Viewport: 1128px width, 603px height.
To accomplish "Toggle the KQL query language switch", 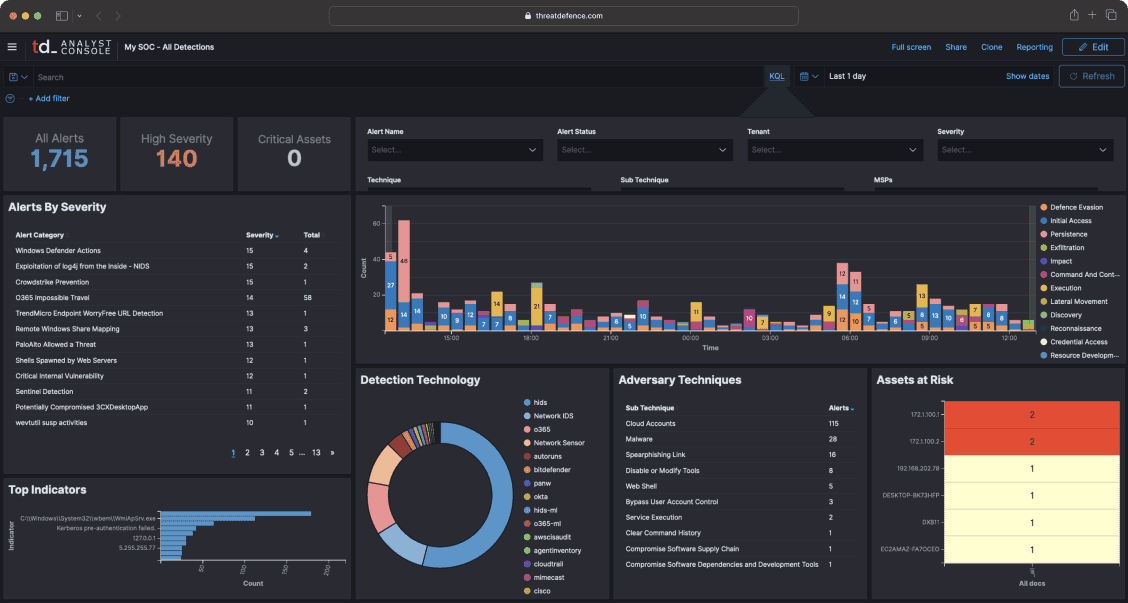I will [776, 76].
